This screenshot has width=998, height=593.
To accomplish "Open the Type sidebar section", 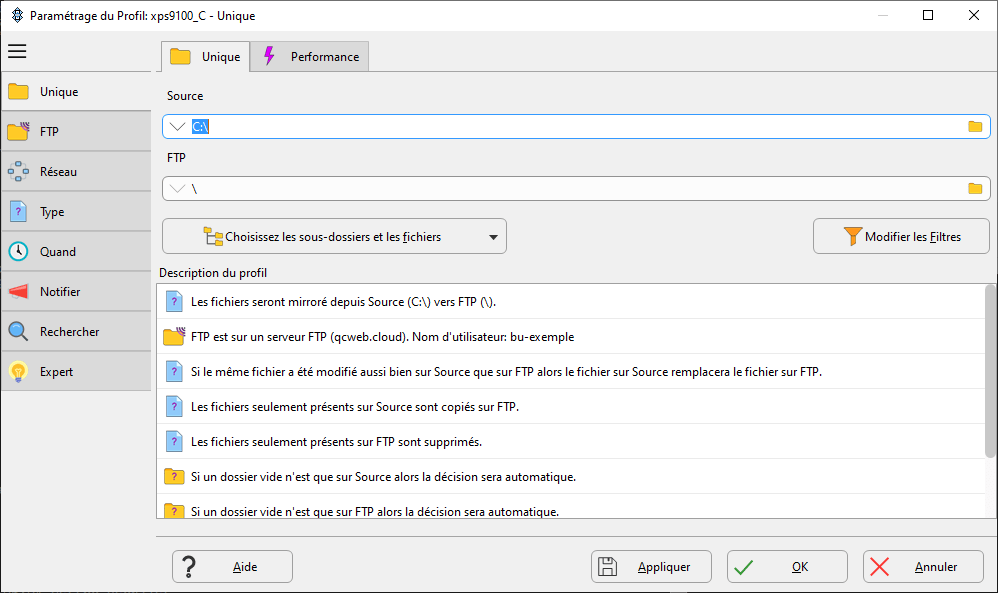I will (x=76, y=212).
